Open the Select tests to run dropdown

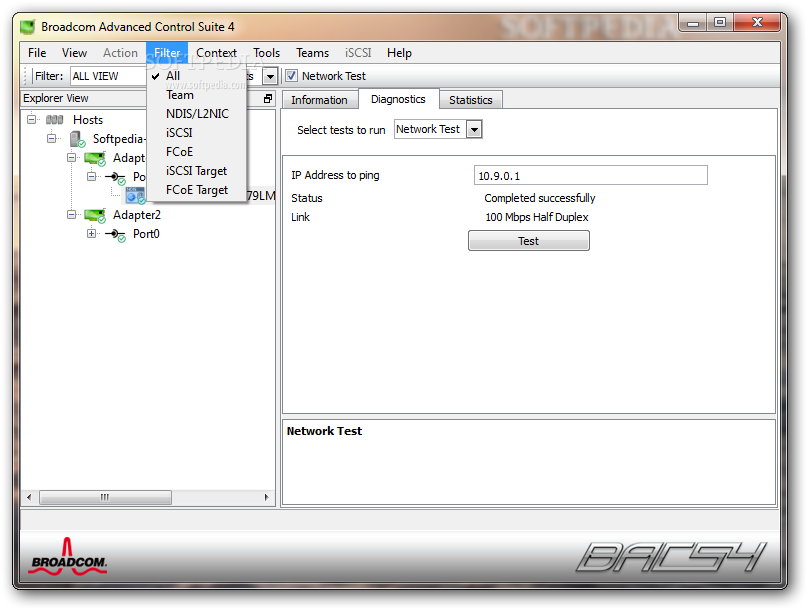click(474, 129)
